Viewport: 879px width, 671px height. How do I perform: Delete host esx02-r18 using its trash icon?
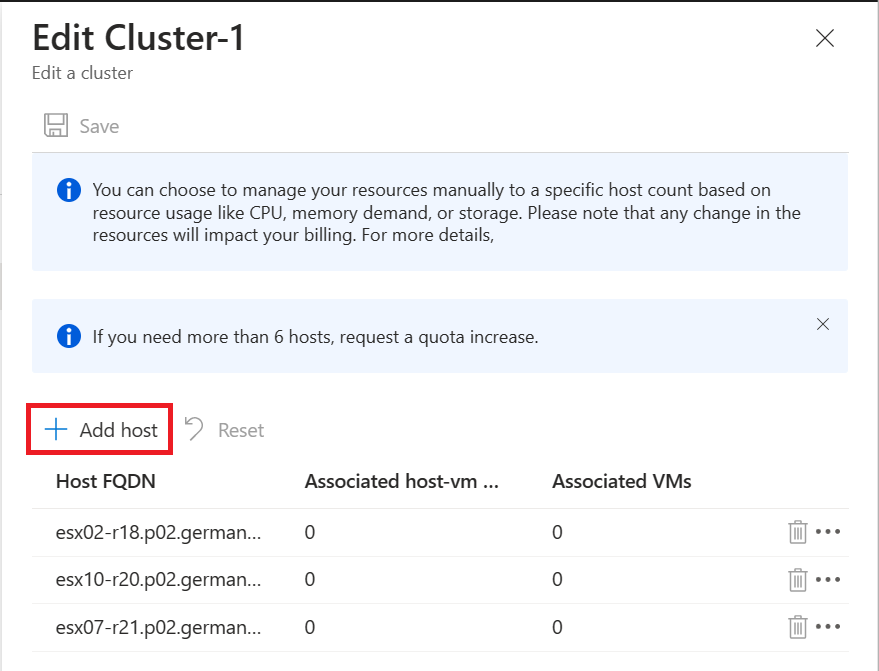[797, 531]
